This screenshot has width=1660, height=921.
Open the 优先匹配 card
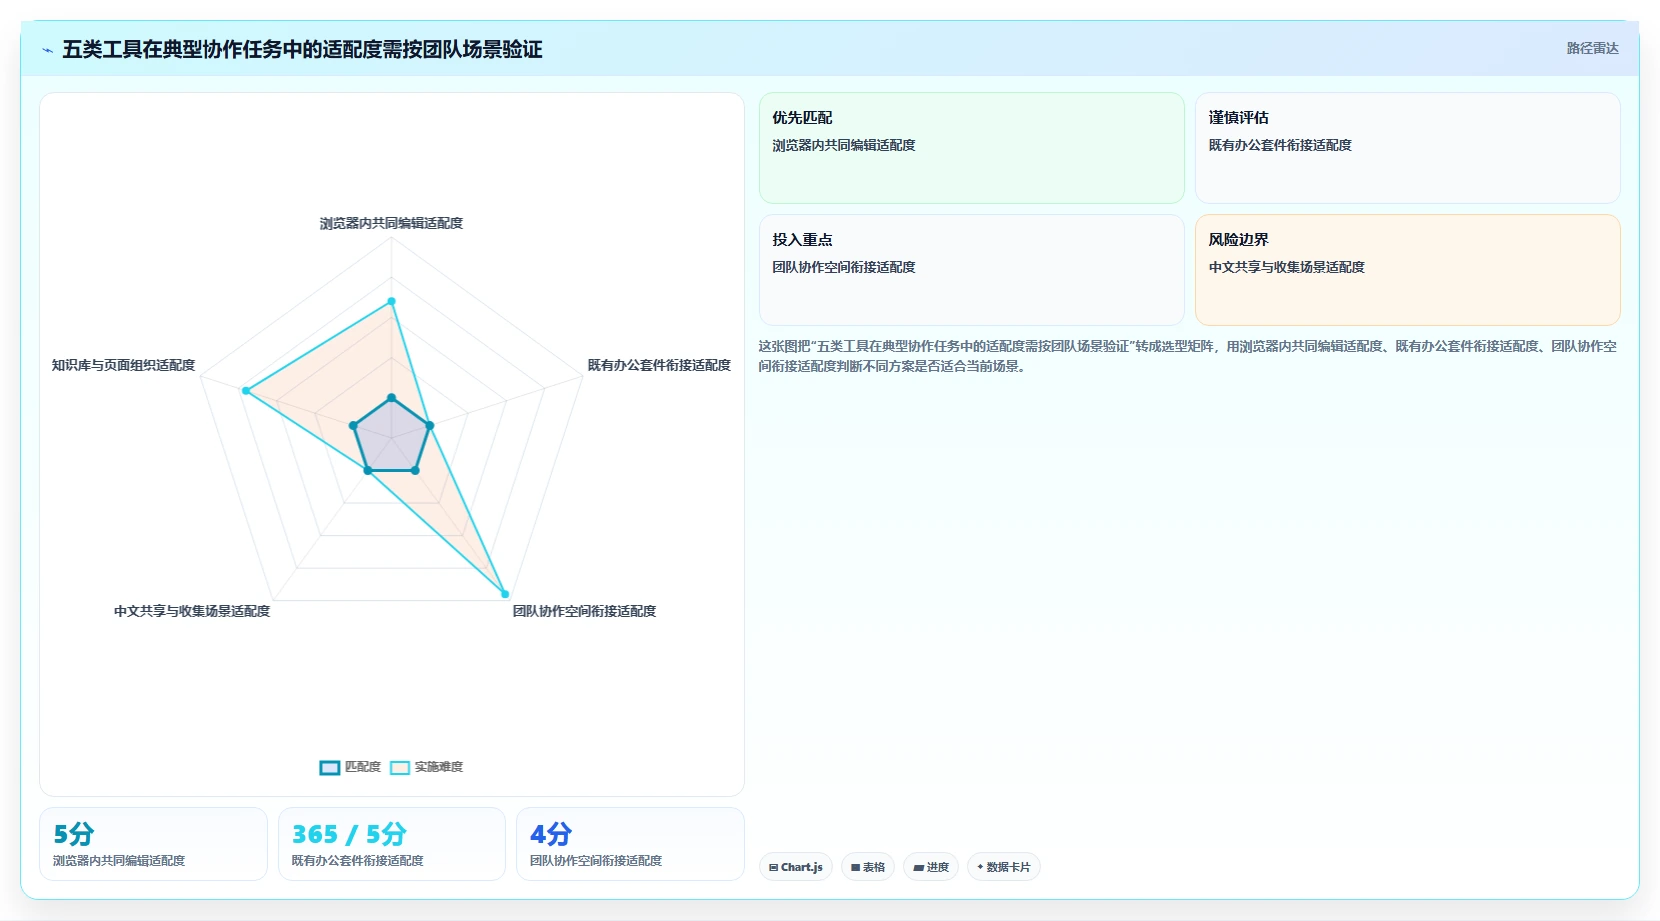tap(972, 148)
